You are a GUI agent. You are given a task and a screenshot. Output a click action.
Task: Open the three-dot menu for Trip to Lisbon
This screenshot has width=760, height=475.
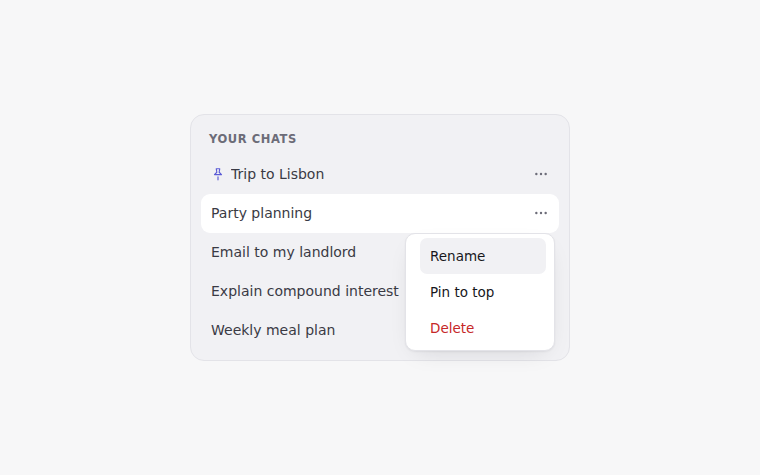540,174
